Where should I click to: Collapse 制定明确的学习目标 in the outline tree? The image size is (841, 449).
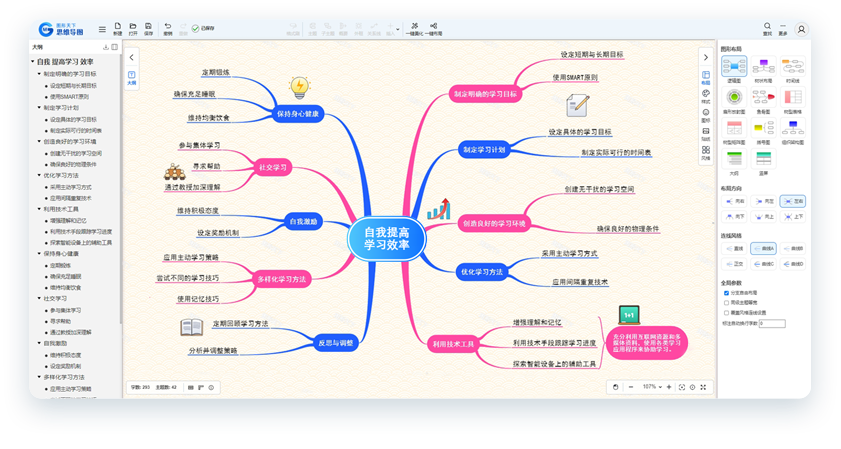[38, 73]
